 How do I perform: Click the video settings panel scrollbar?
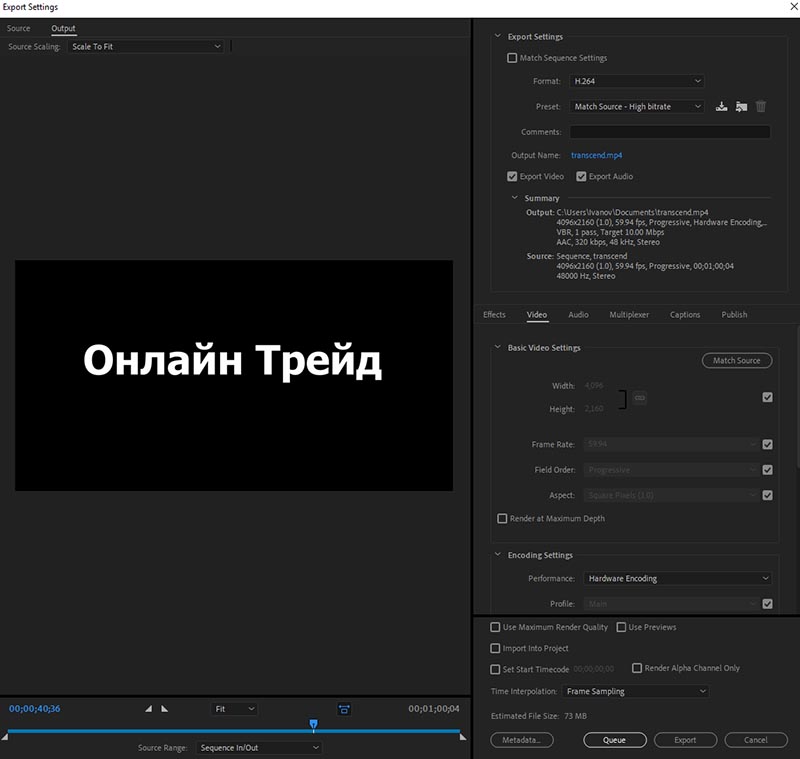coord(797,398)
